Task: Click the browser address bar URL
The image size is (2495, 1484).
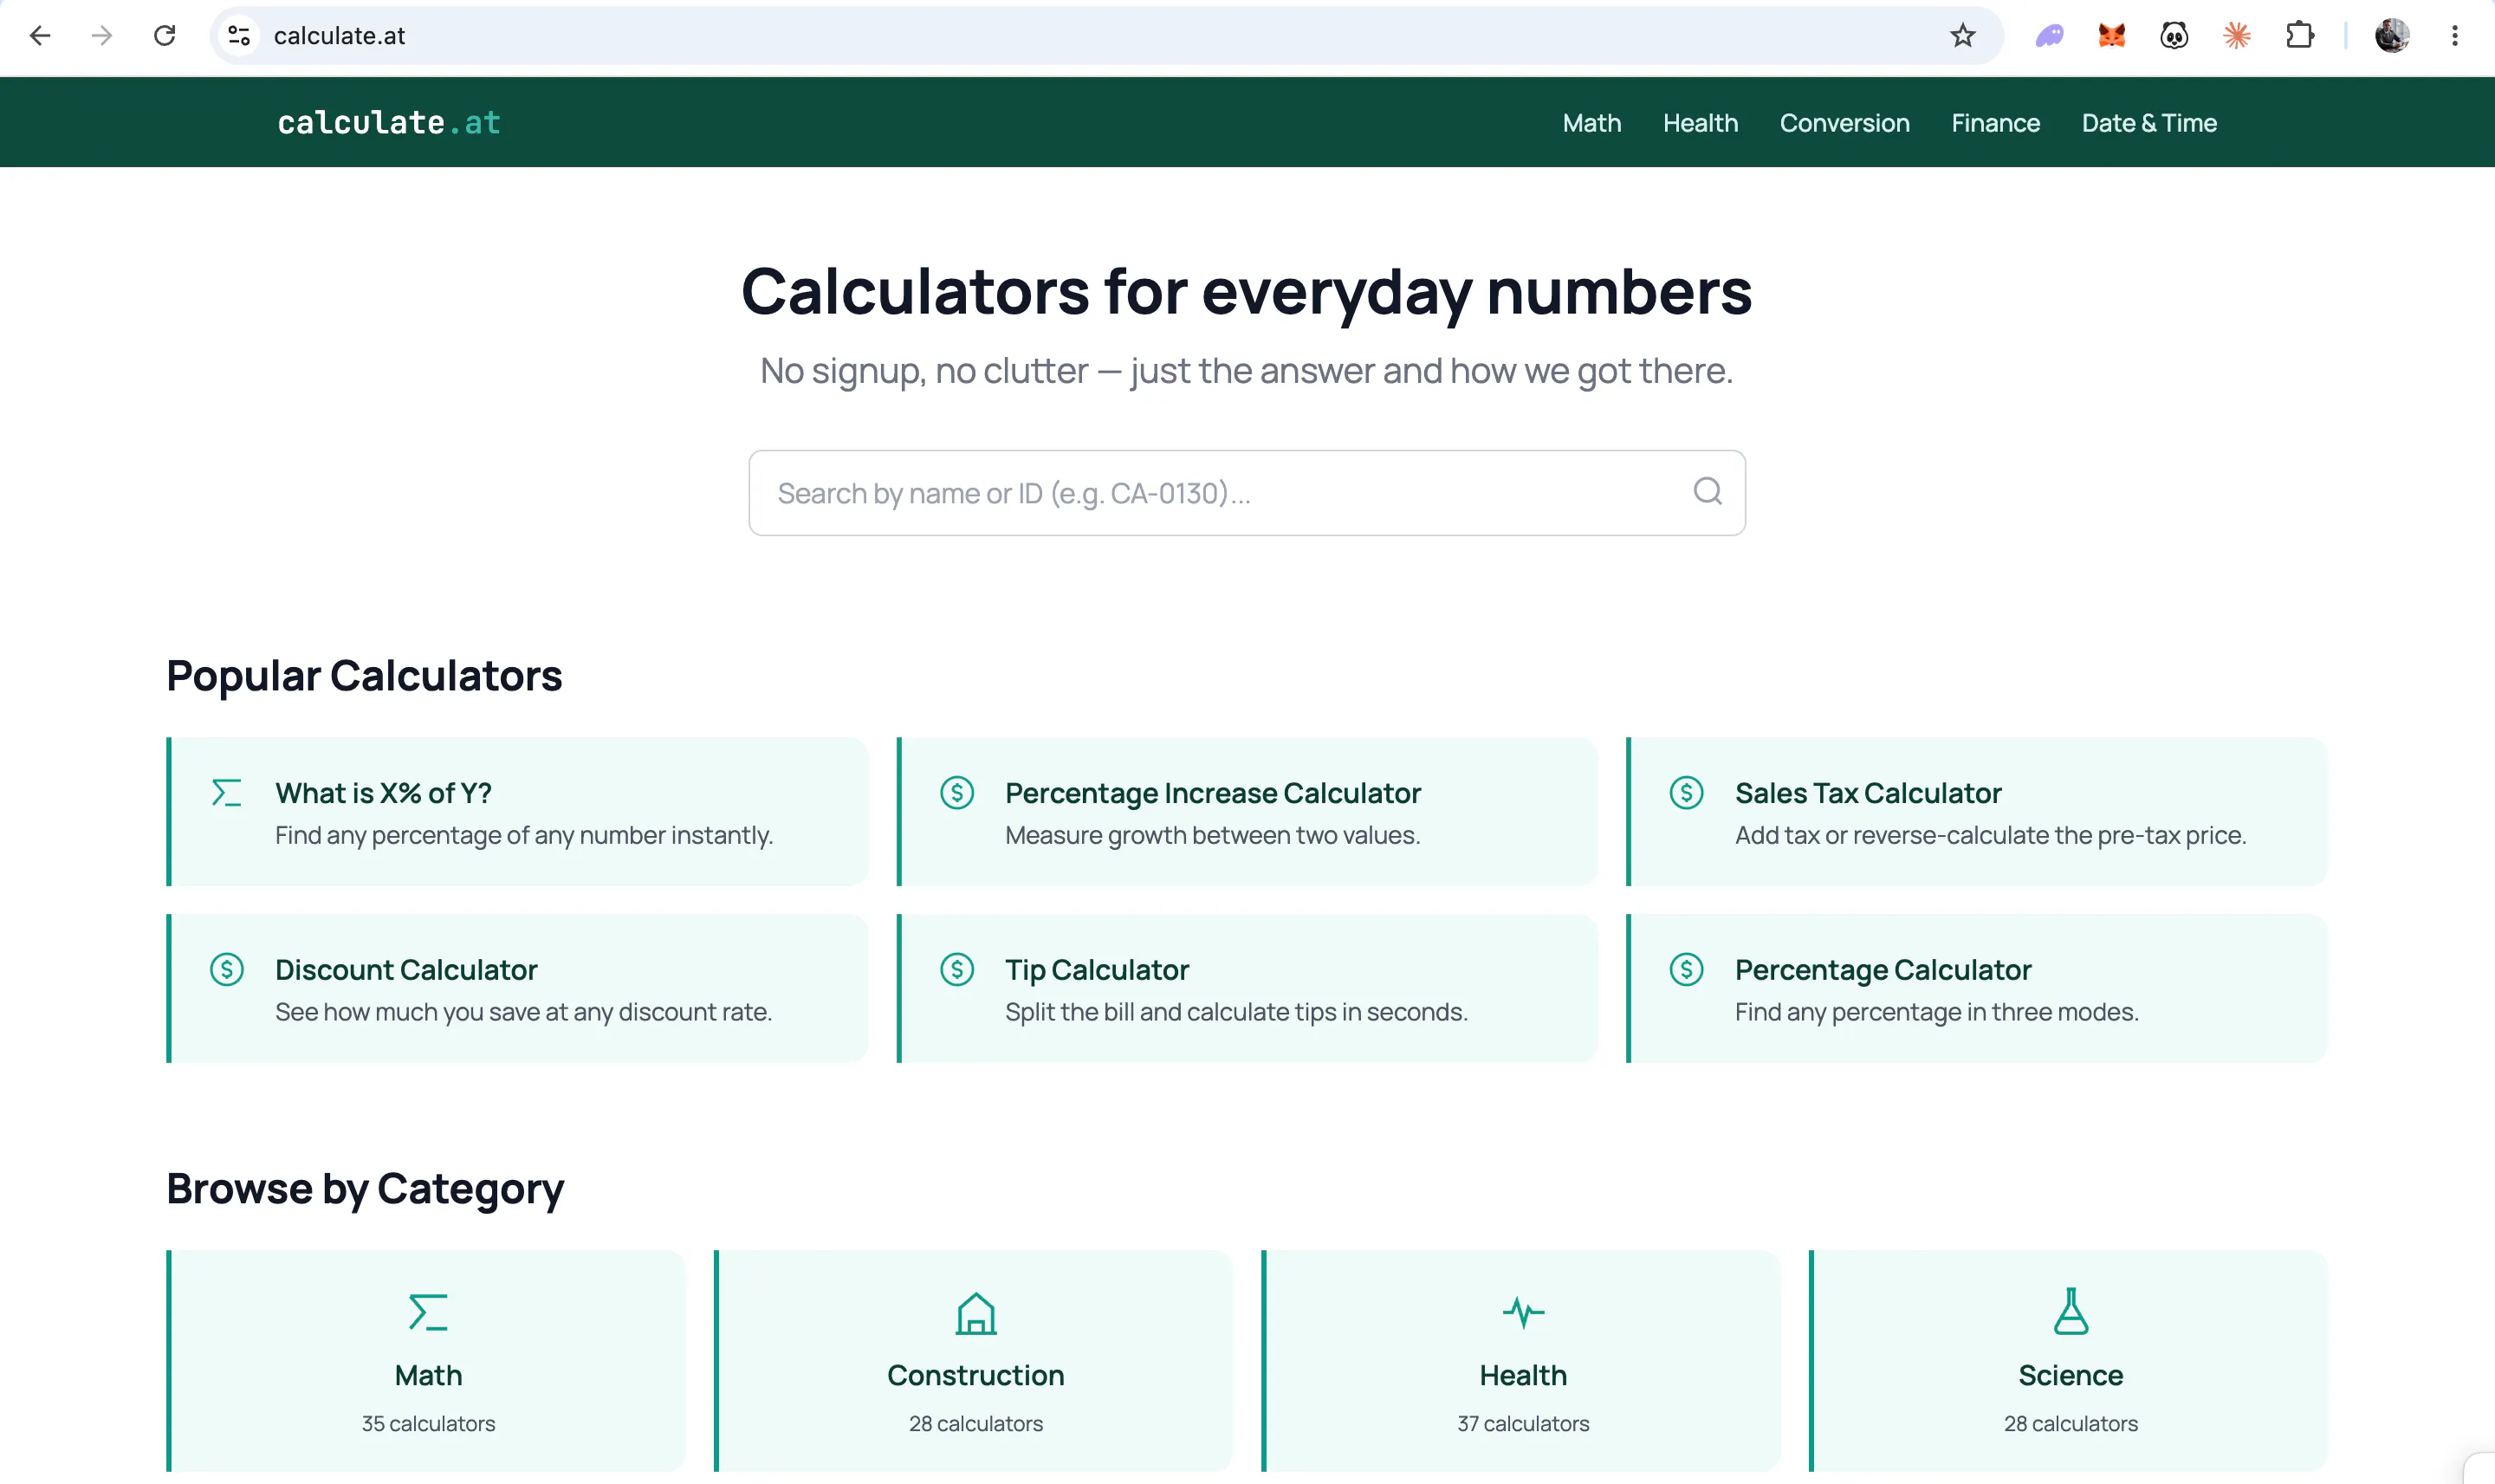Action: [x=339, y=36]
